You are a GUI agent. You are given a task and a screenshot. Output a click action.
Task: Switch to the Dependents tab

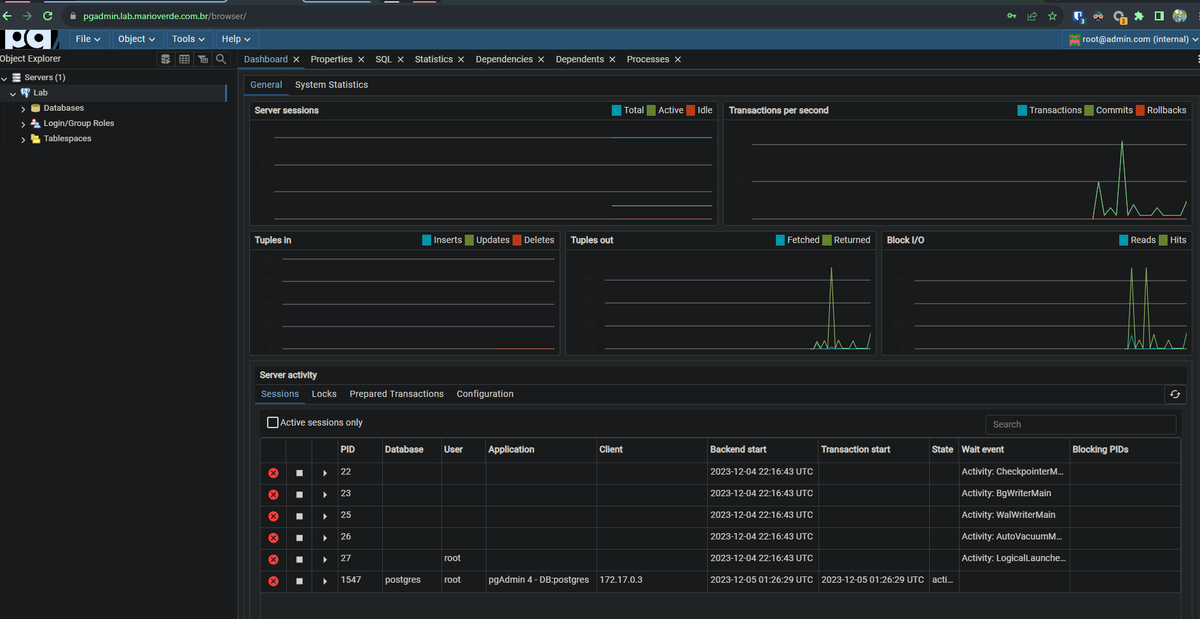580,59
